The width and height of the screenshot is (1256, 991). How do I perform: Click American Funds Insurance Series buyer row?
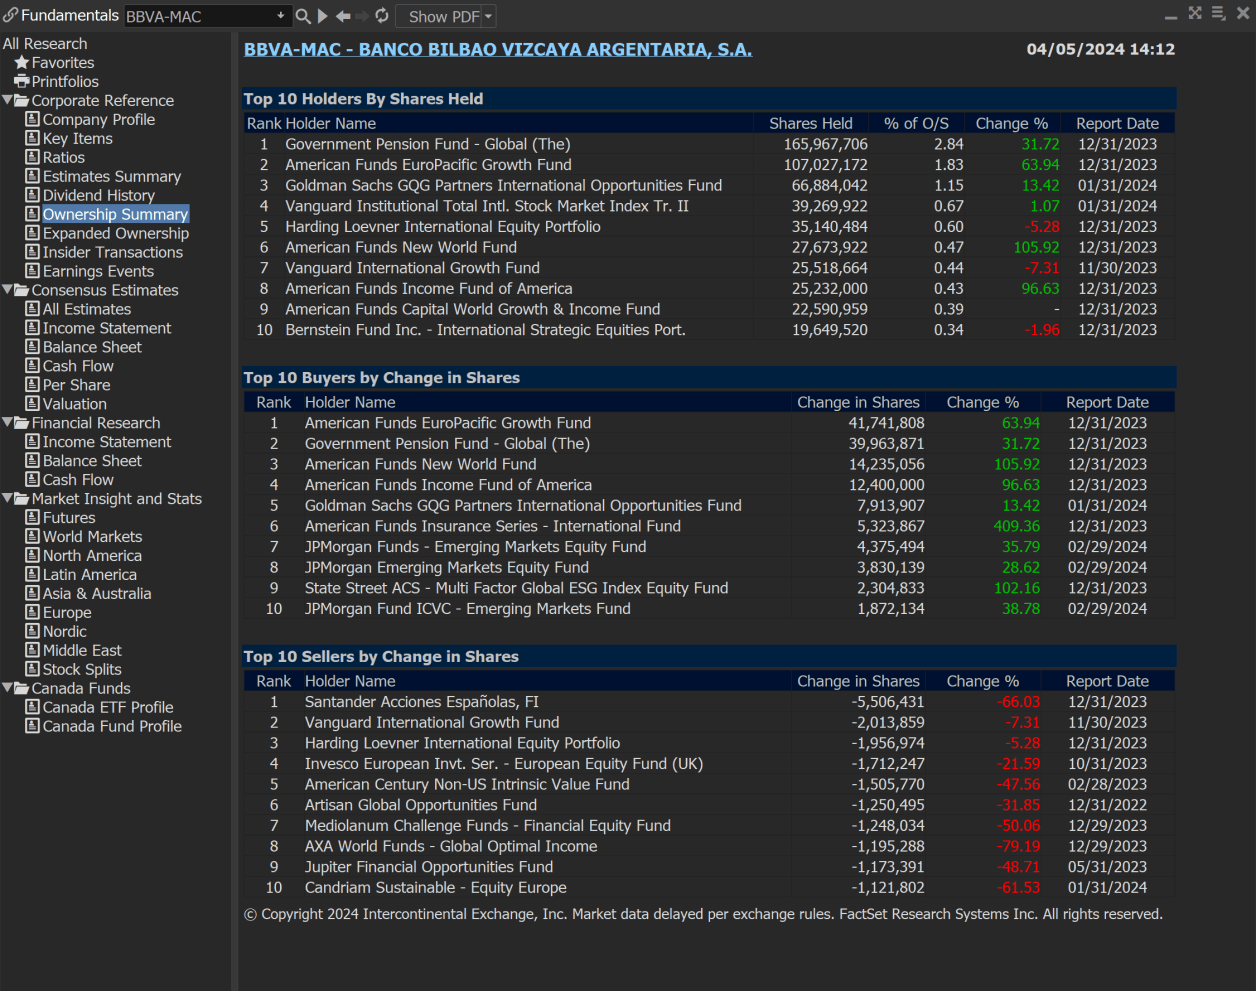click(x=709, y=527)
